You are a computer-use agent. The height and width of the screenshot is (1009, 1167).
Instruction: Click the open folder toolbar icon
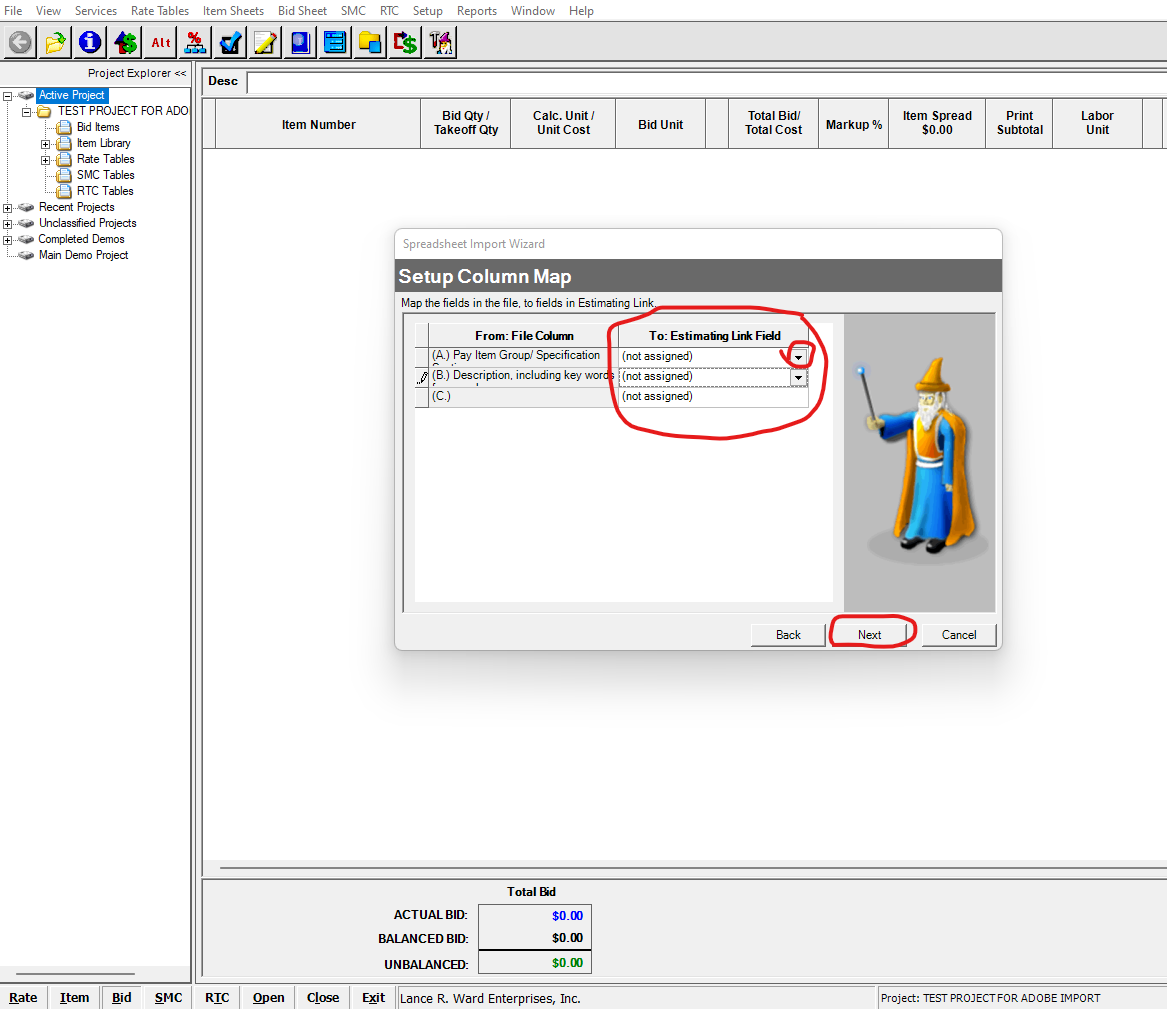pos(54,42)
